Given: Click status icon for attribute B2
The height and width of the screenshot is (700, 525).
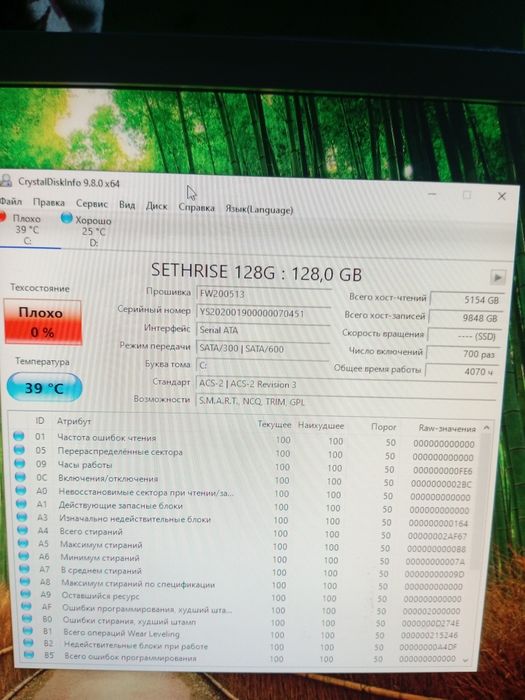Looking at the screenshot, I should (x=28, y=642).
